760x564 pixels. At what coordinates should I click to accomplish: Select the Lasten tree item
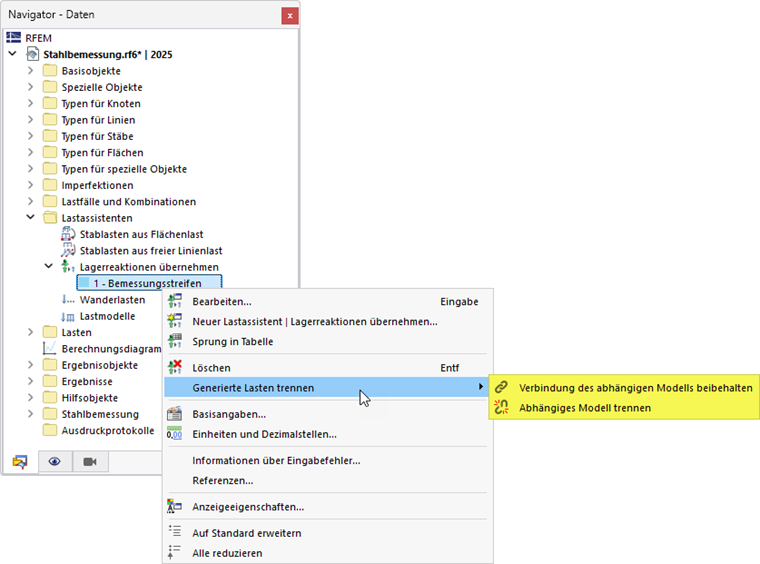coord(76,332)
